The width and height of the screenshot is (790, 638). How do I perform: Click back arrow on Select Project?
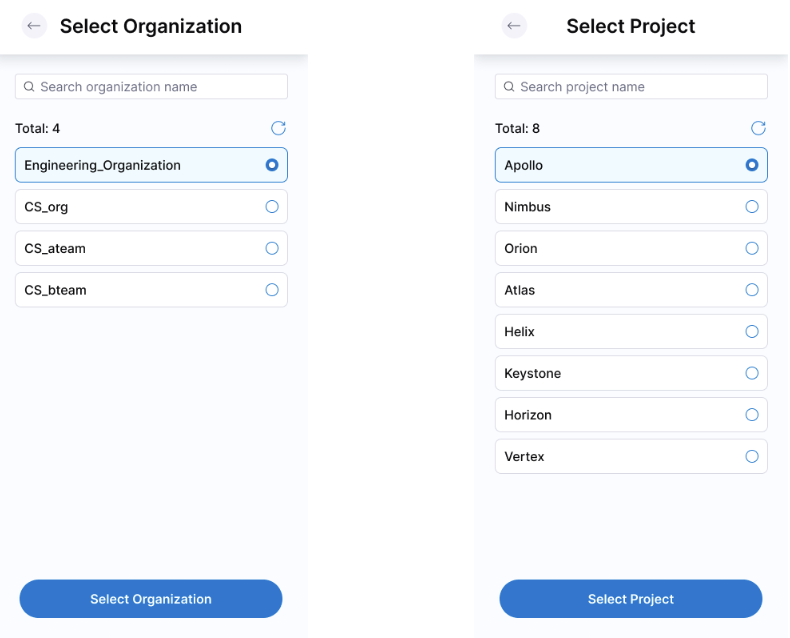(x=515, y=26)
